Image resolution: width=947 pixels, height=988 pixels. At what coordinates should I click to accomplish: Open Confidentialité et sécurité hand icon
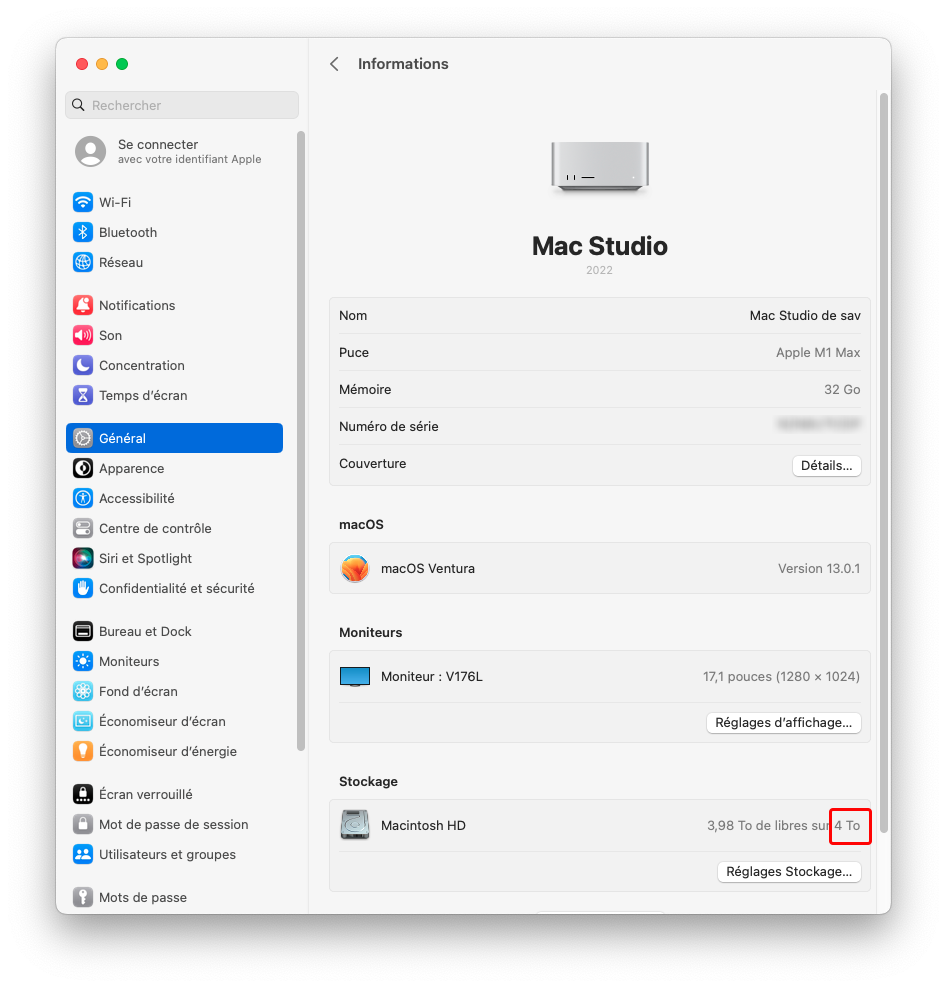coord(83,589)
